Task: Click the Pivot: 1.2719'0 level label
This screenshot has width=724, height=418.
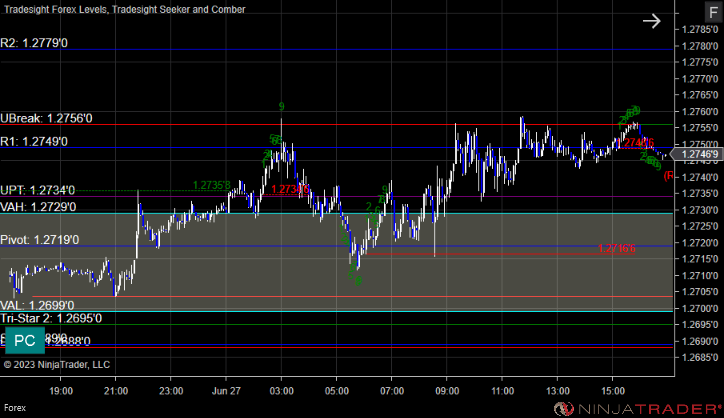Action: coord(40,240)
